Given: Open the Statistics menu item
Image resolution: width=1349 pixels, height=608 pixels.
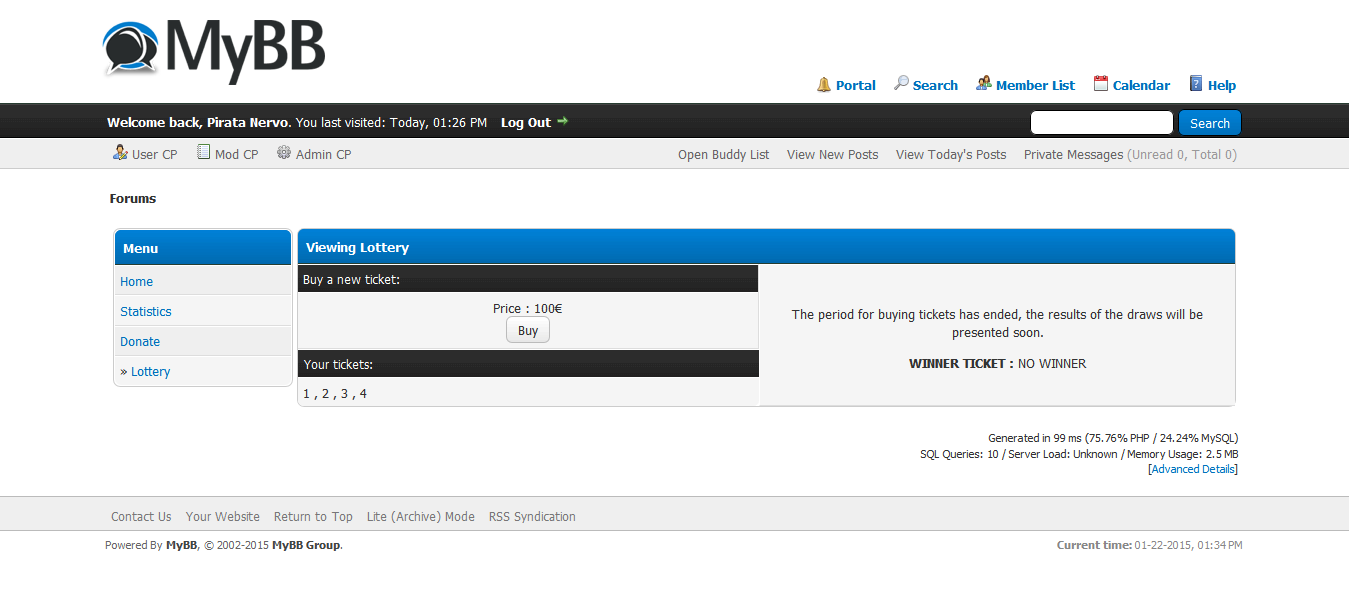Looking at the screenshot, I should click(146, 312).
